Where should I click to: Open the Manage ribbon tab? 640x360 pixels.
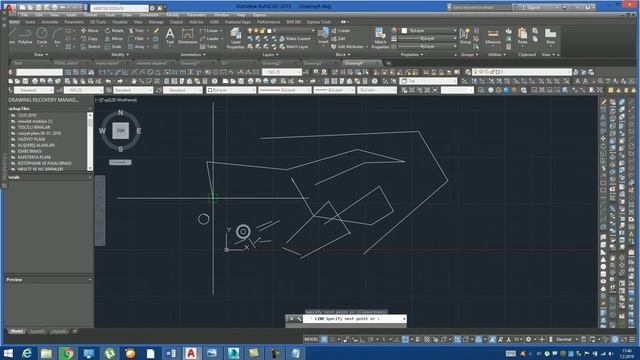[156, 22]
